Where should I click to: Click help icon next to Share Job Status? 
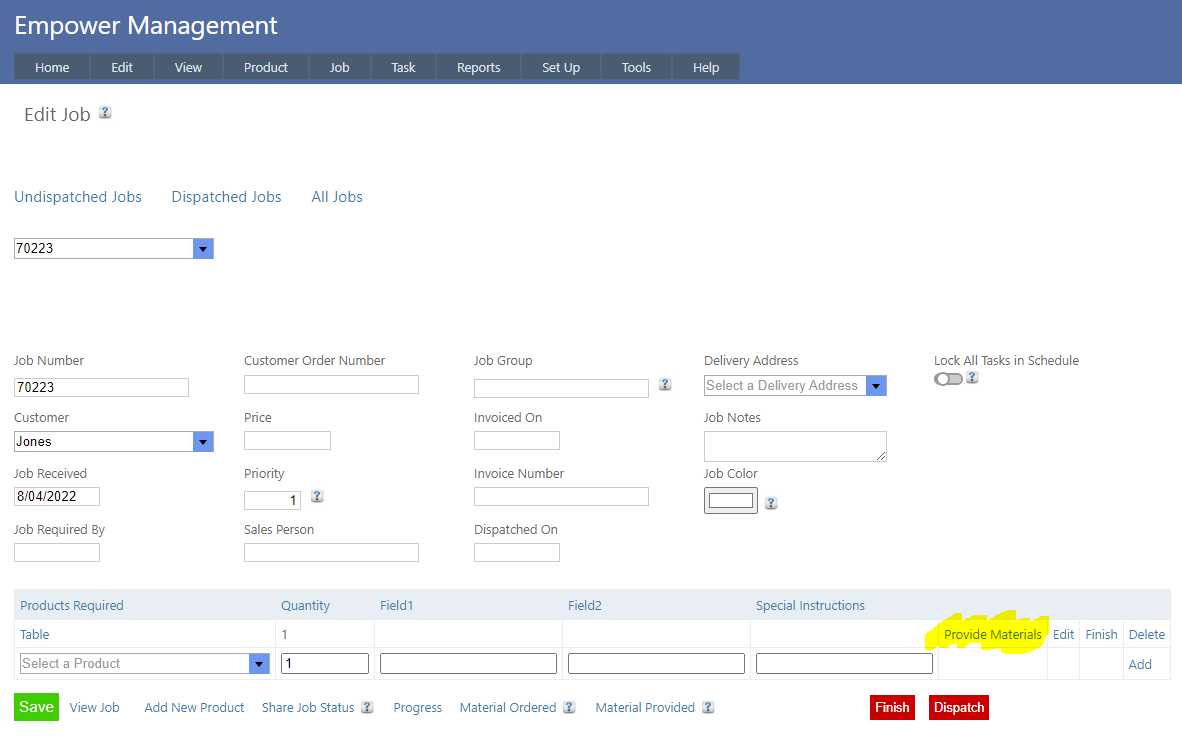(x=367, y=707)
